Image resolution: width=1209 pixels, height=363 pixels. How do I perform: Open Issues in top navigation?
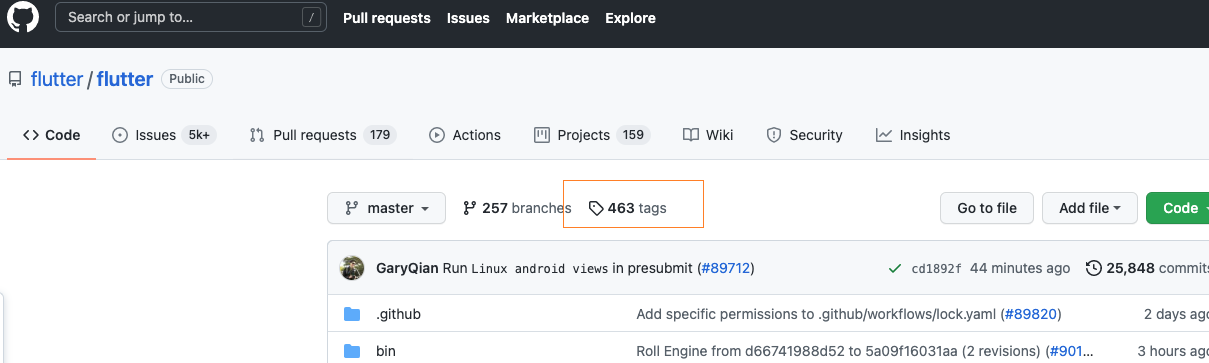(468, 18)
